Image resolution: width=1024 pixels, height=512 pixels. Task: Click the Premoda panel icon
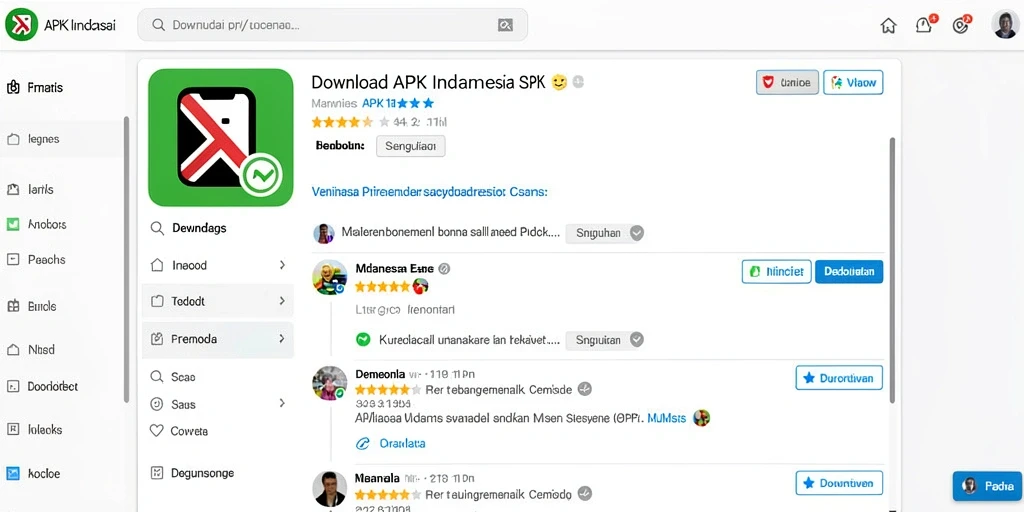tap(157, 339)
